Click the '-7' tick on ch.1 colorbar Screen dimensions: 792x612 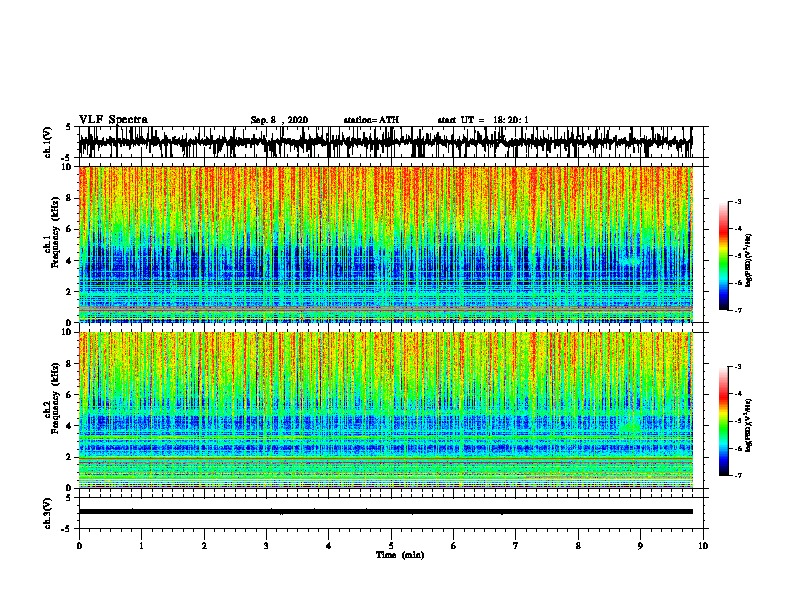click(738, 310)
